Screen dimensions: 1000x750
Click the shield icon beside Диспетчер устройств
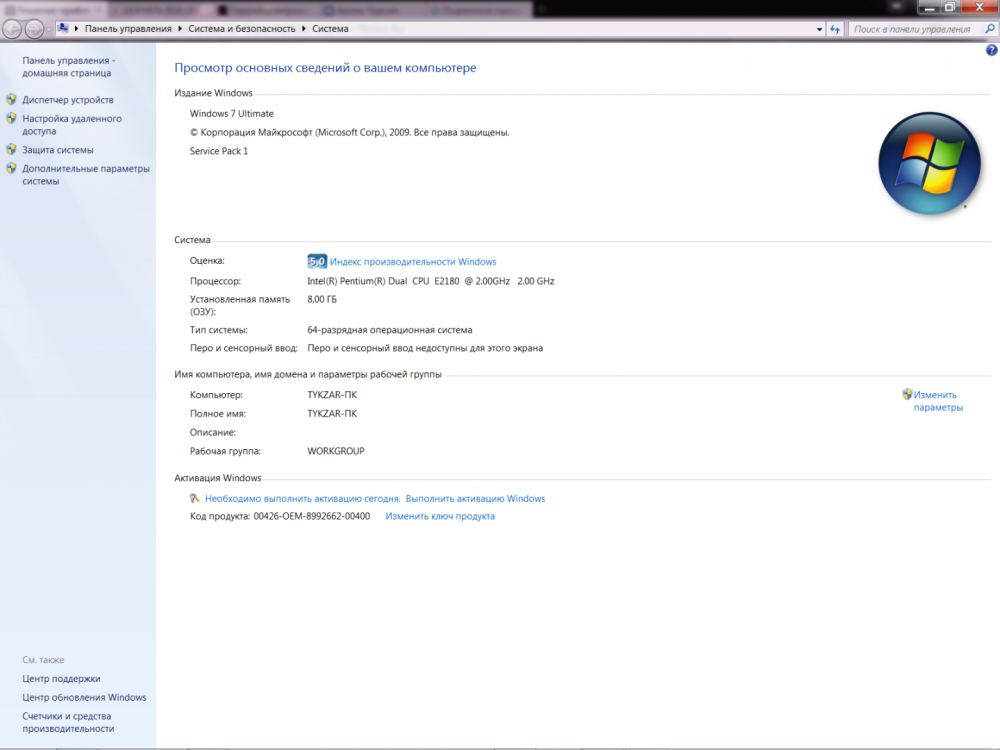click(x=11, y=99)
